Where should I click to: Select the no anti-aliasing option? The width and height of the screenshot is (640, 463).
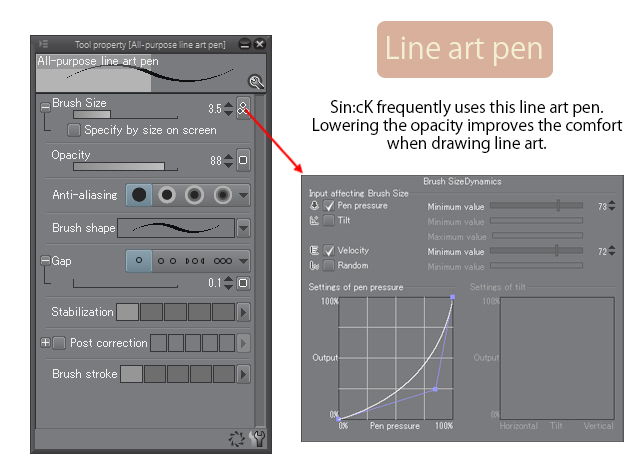(x=139, y=195)
